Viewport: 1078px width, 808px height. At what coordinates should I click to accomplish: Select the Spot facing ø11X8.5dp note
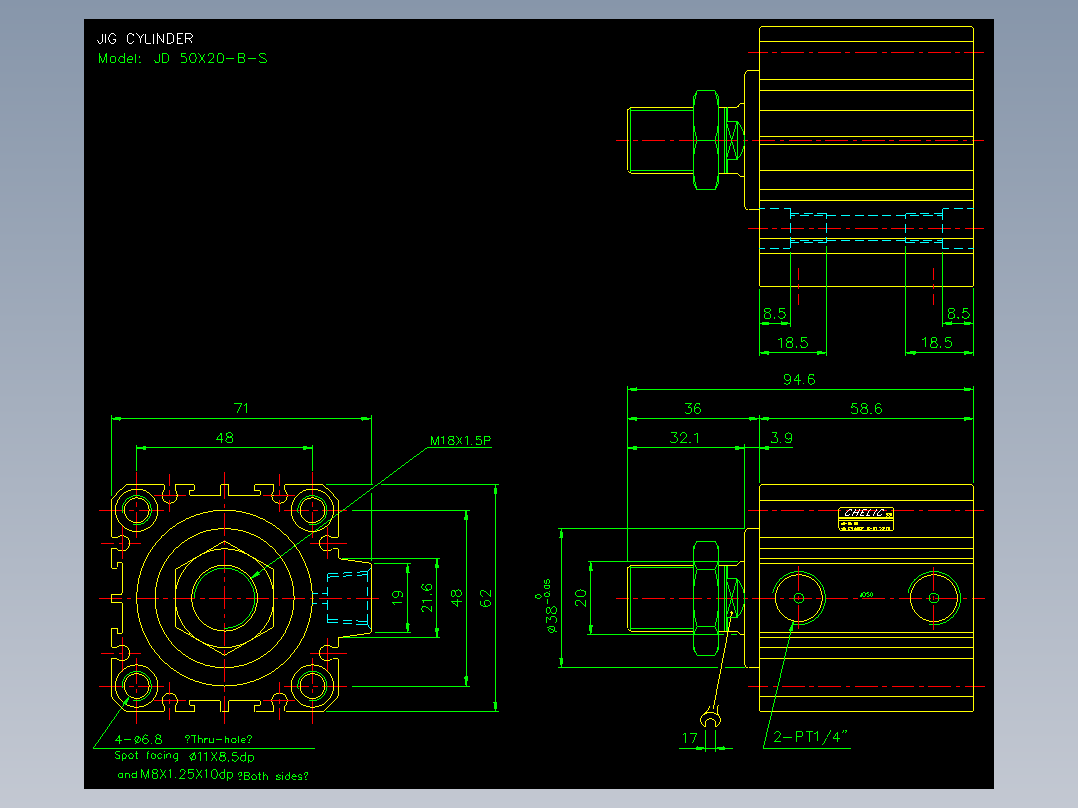click(184, 756)
